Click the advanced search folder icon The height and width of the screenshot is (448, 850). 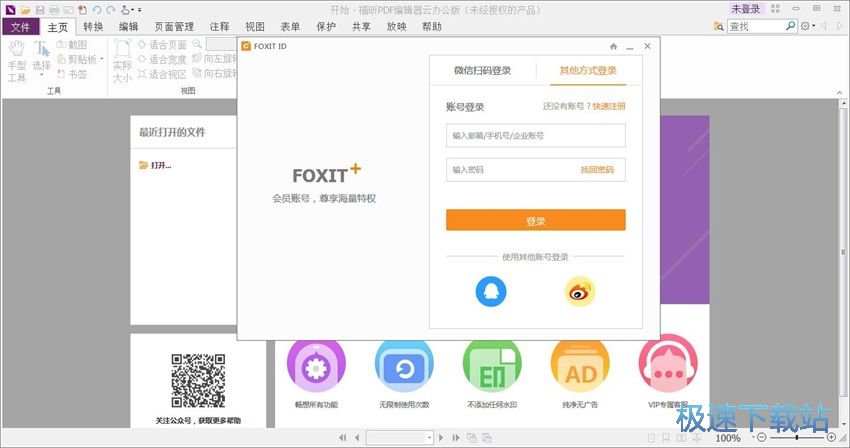point(718,26)
